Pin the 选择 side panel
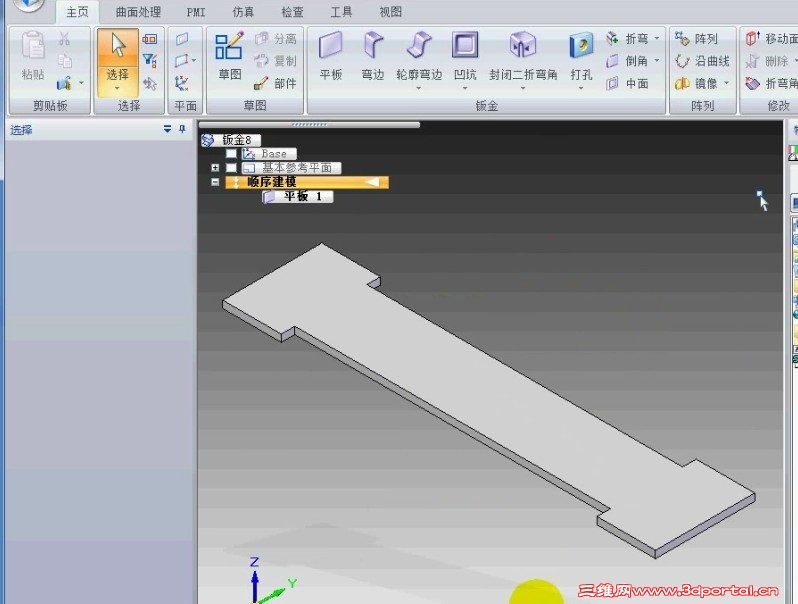The height and width of the screenshot is (604, 798). pyautogui.click(x=182, y=129)
